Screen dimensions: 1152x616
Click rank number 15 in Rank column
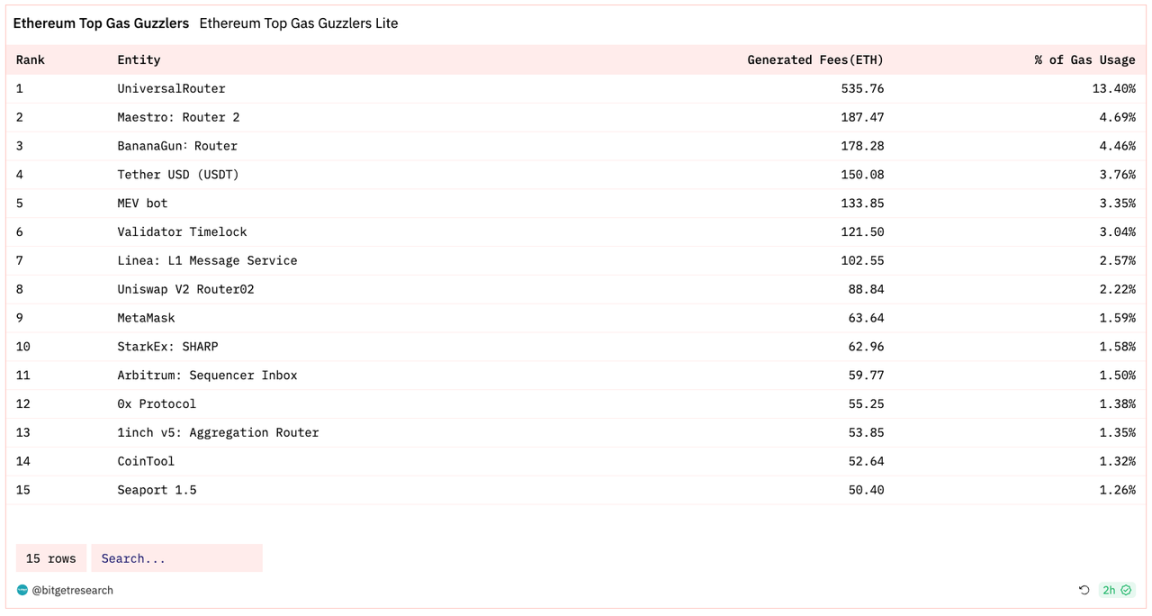tap(23, 490)
